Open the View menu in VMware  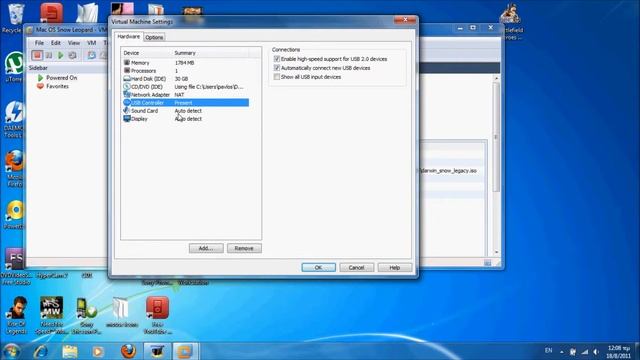tap(74, 42)
